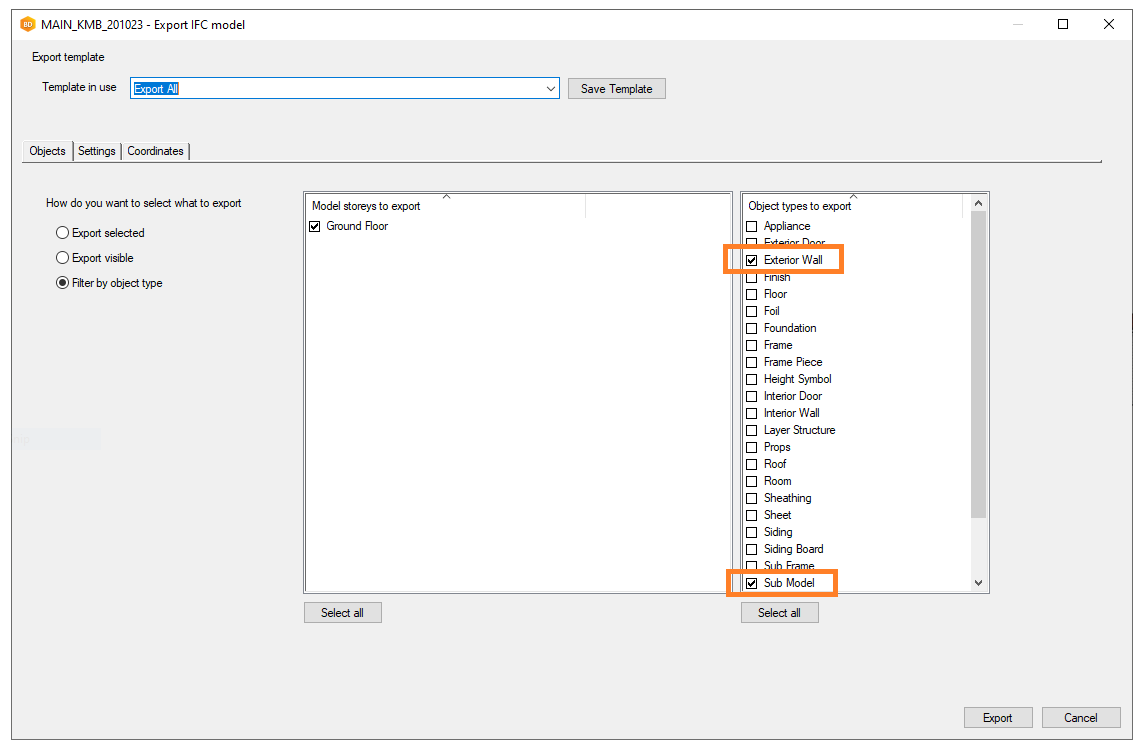
Task: Sort by Model storeys to export header
Action: pos(445,206)
